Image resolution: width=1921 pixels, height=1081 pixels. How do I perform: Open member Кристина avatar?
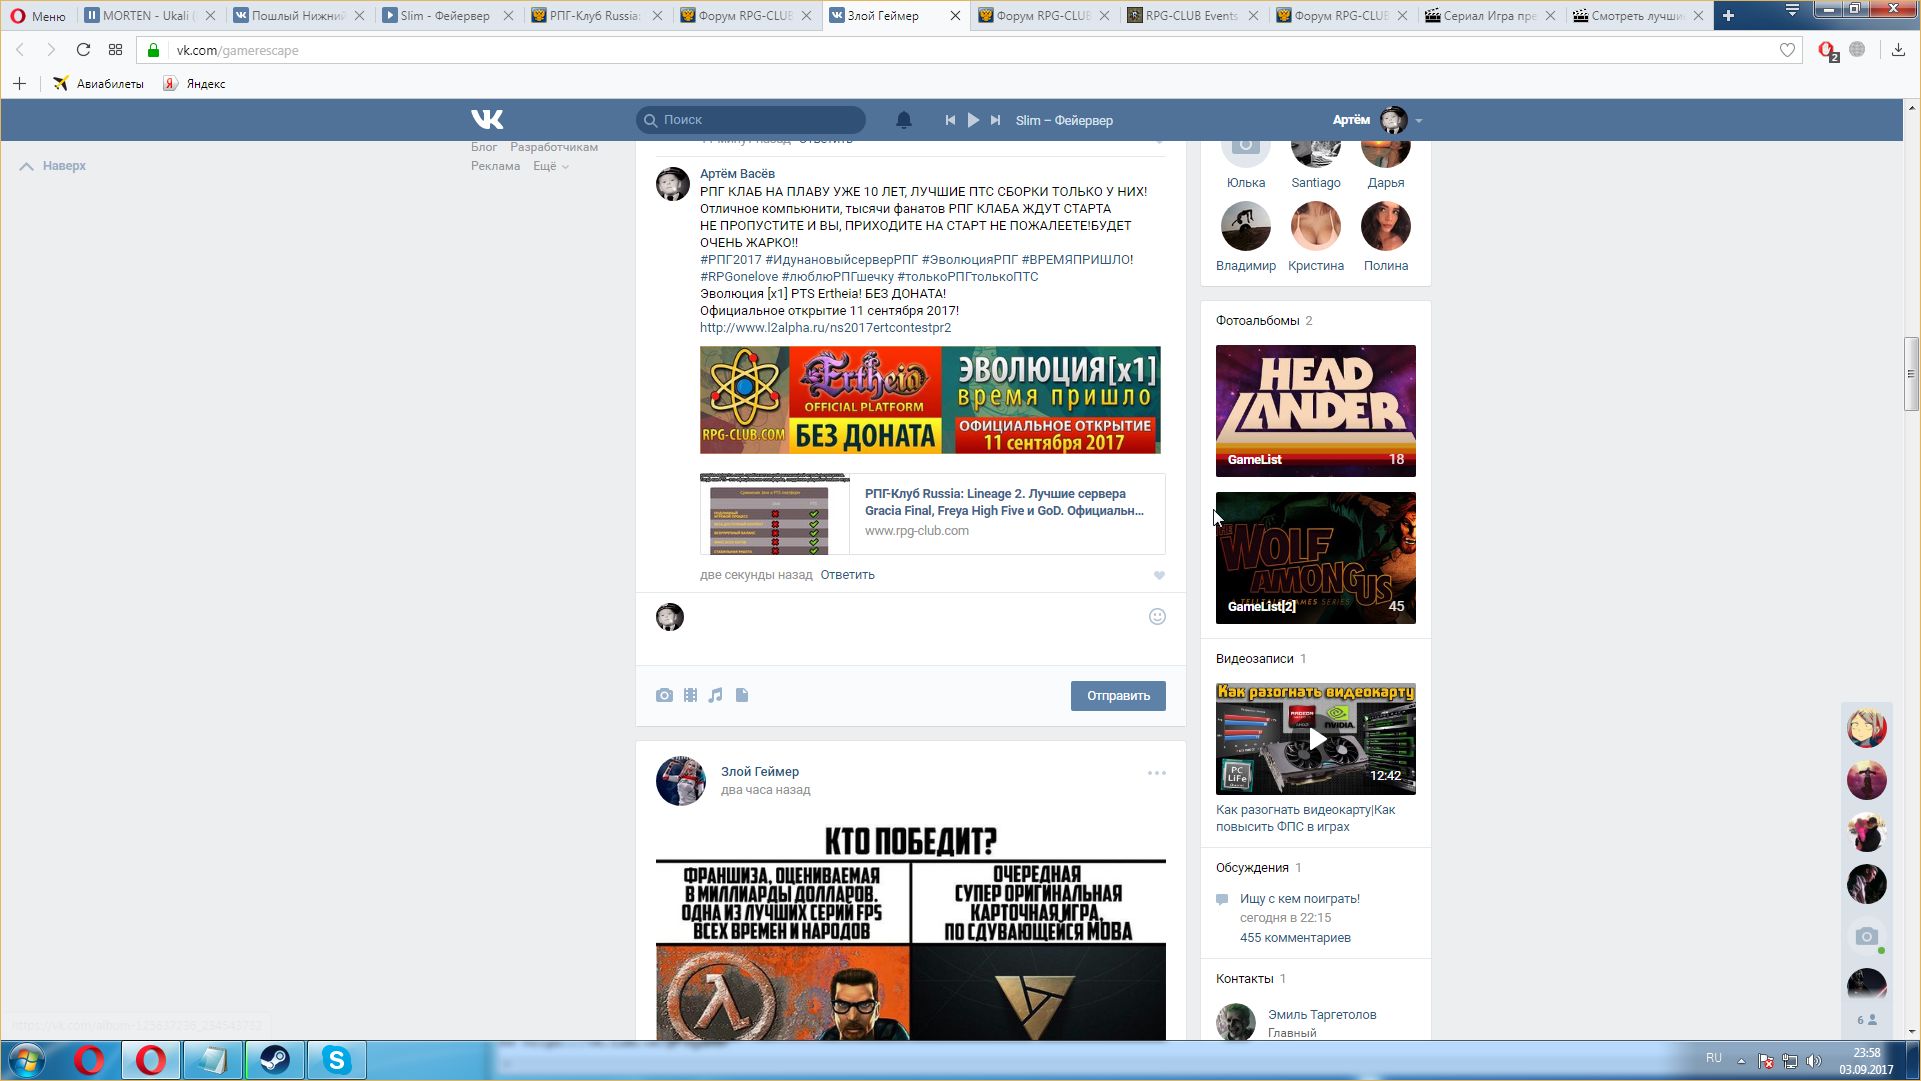point(1316,226)
